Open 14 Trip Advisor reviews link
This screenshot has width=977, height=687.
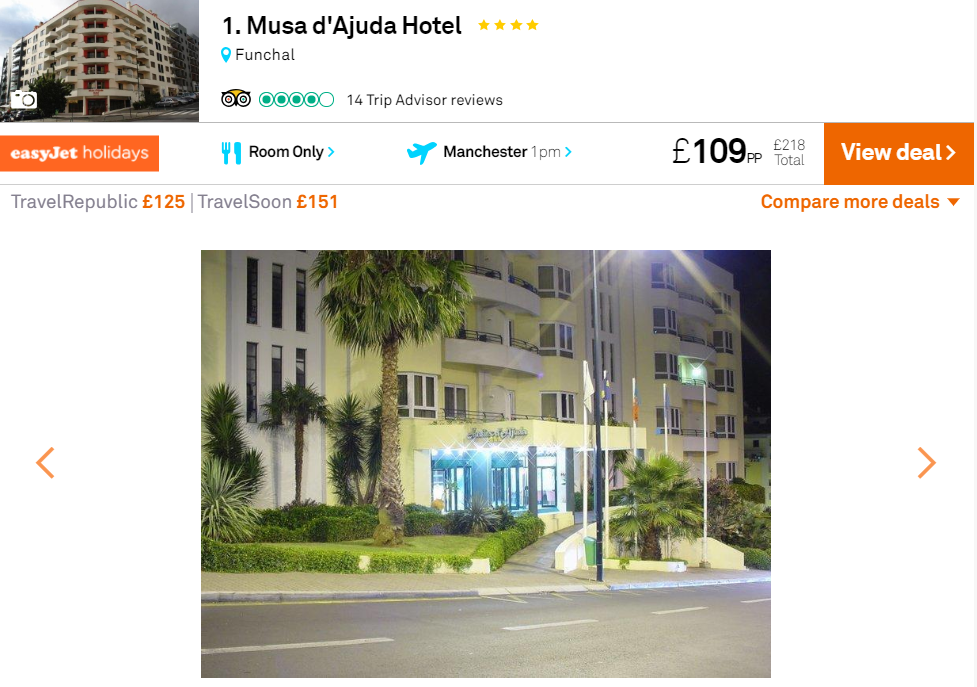tap(425, 100)
